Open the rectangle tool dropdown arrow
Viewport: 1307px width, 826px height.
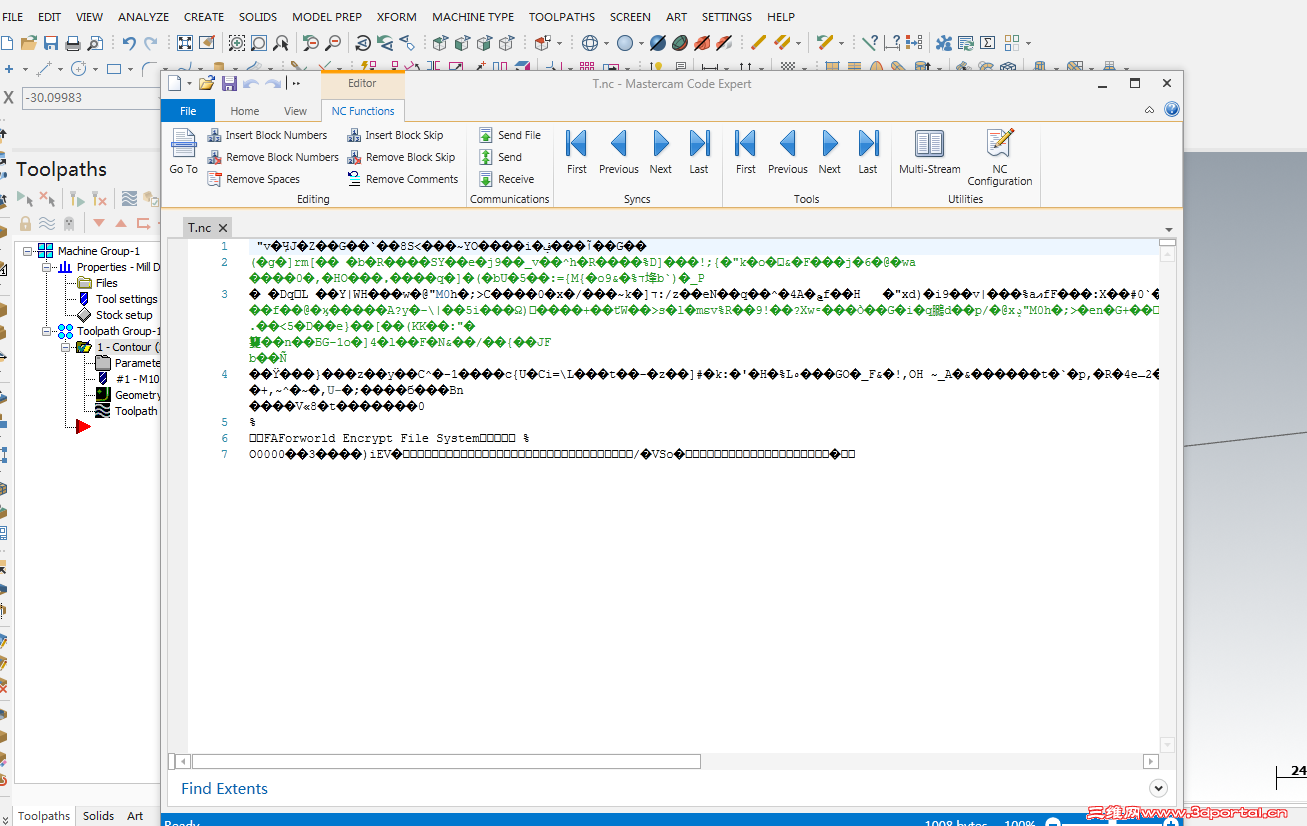130,69
